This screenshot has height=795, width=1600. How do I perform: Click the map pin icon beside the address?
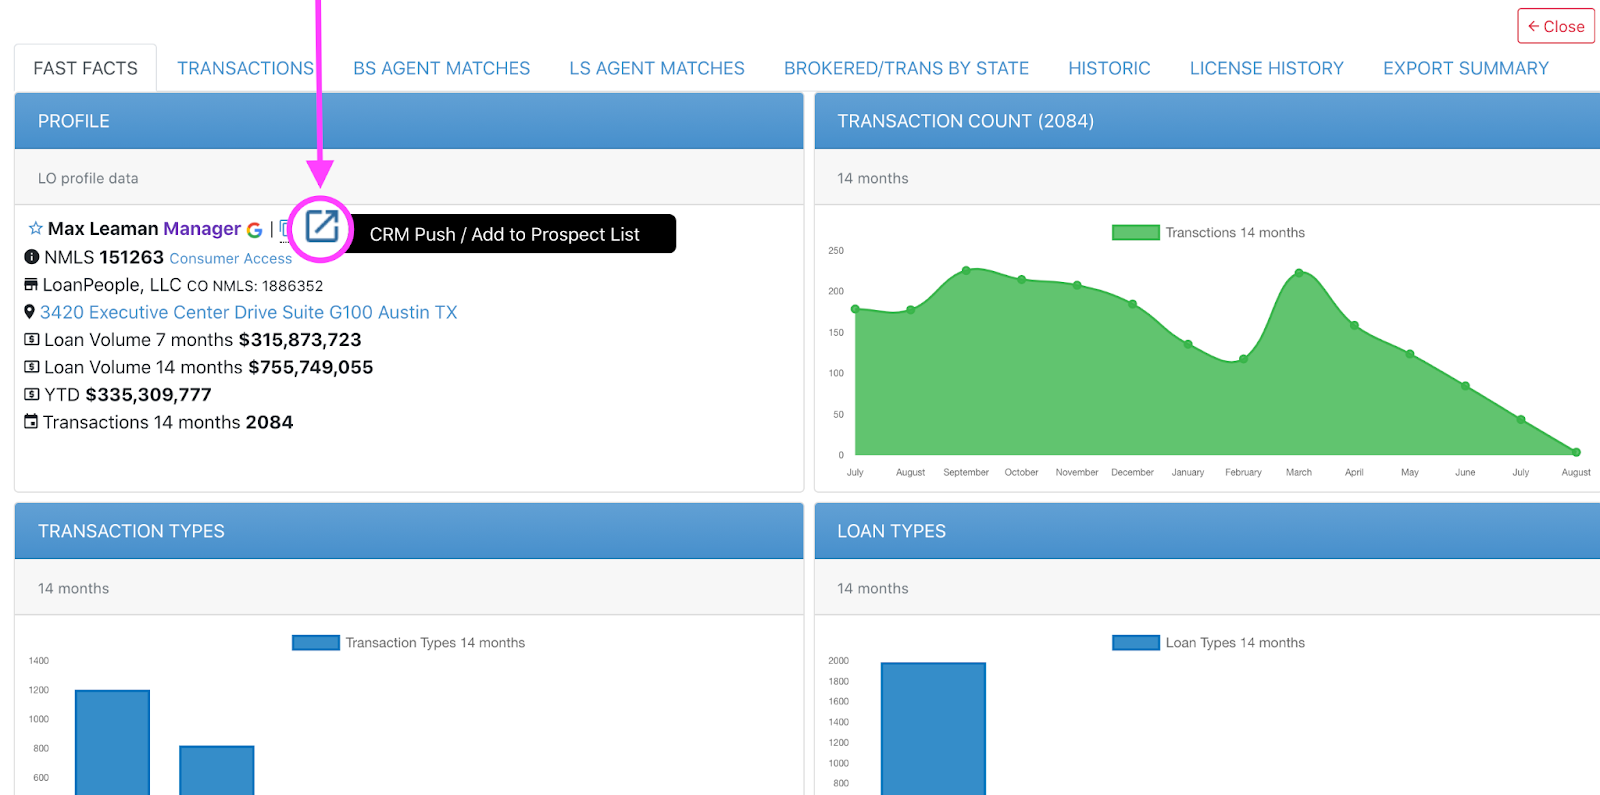coord(30,312)
